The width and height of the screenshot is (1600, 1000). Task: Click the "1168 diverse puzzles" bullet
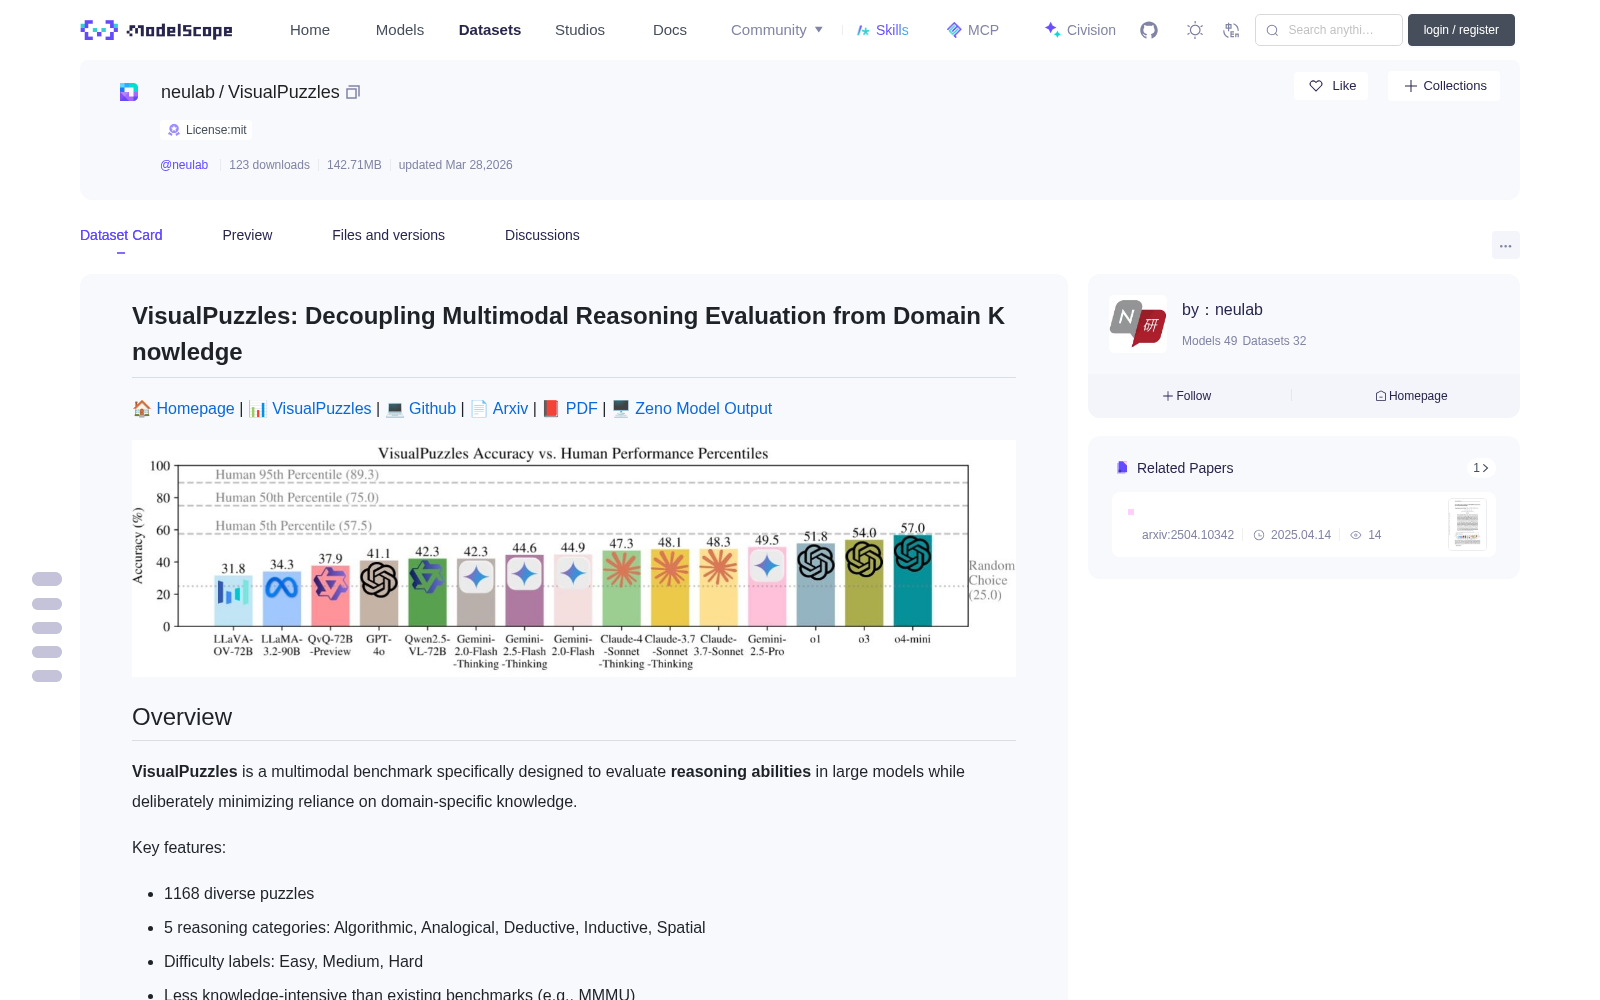pos(239,894)
